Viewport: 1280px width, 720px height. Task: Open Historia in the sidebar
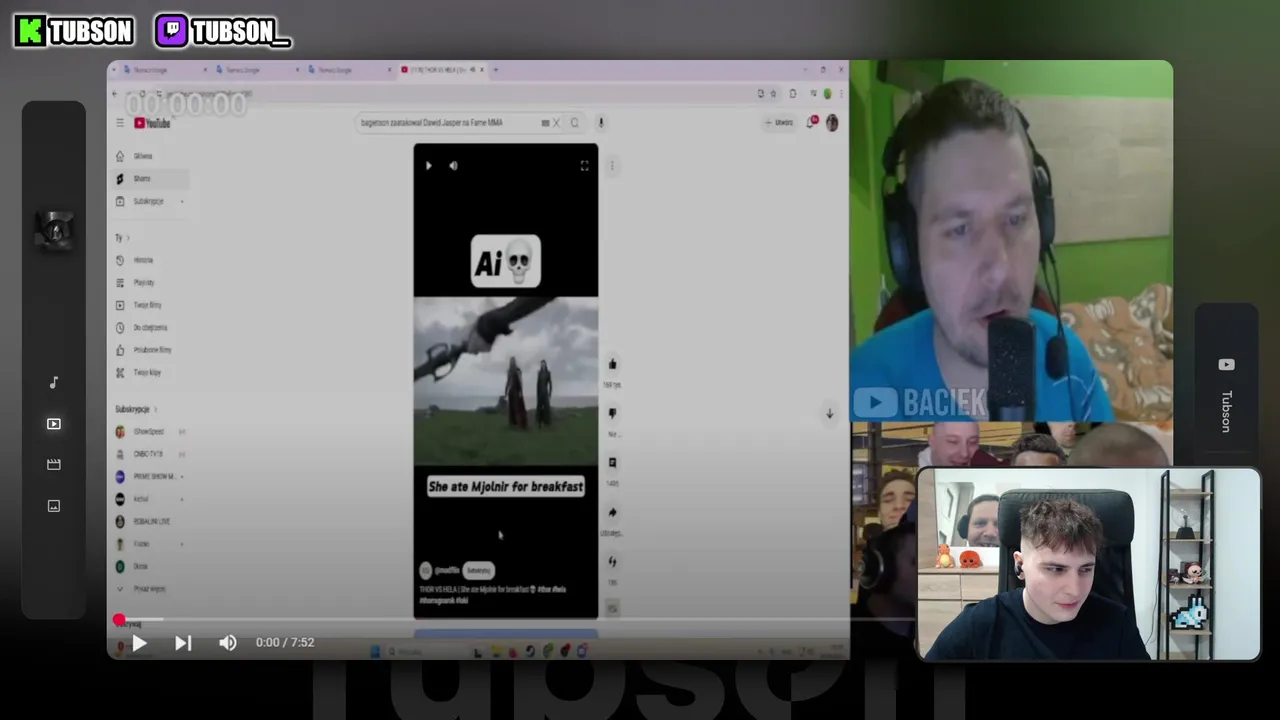(x=150, y=260)
